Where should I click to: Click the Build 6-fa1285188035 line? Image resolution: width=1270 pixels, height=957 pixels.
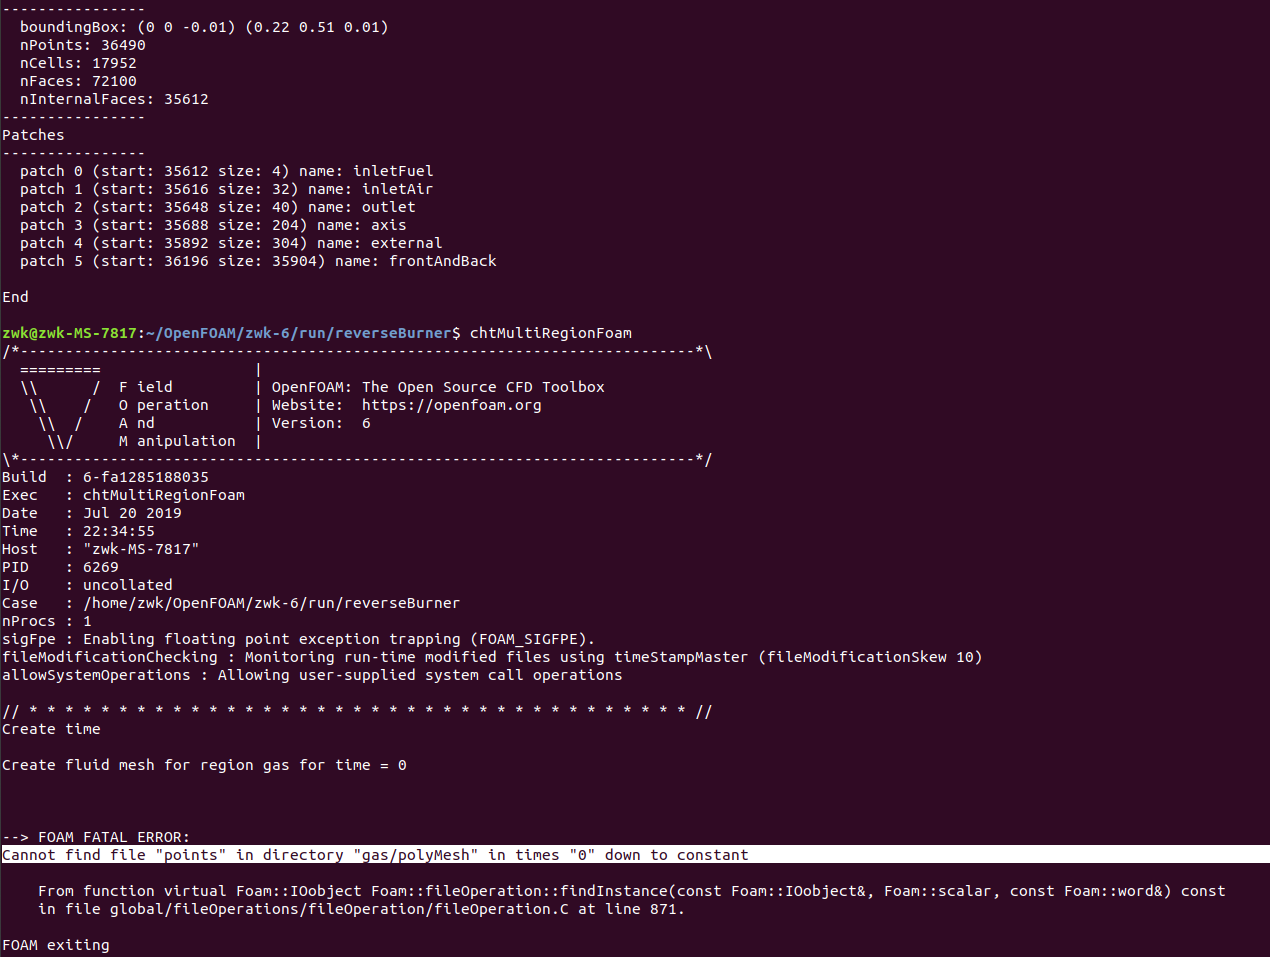pos(105,477)
